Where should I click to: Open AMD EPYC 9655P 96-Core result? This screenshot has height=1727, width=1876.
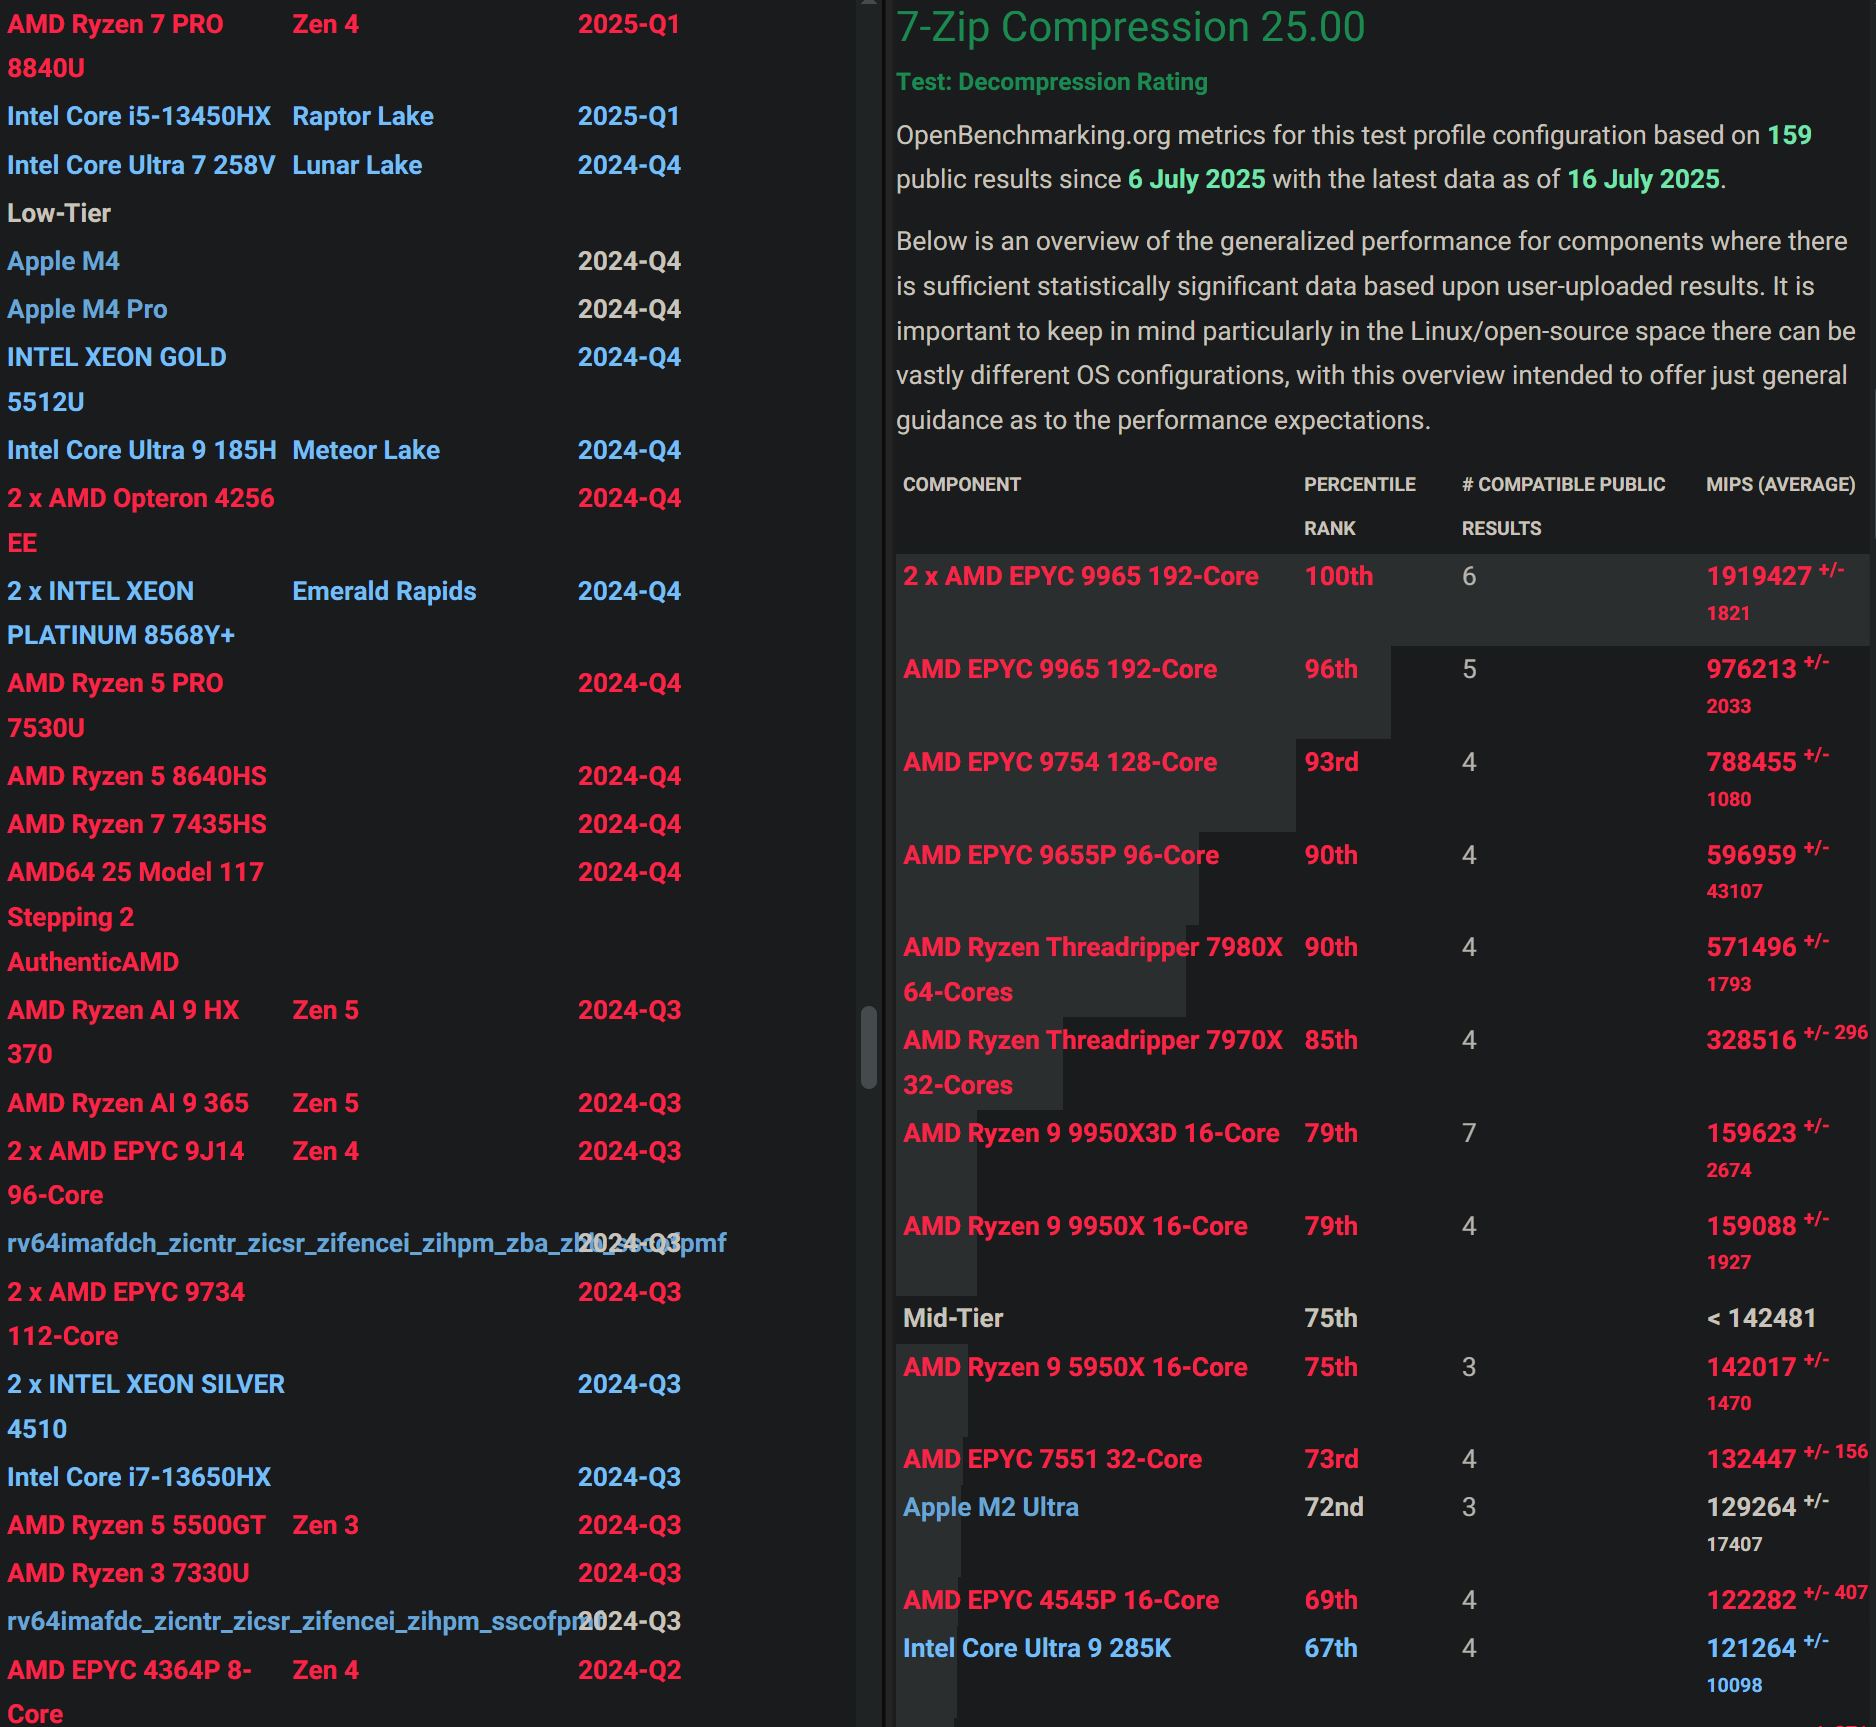[x=1061, y=855]
